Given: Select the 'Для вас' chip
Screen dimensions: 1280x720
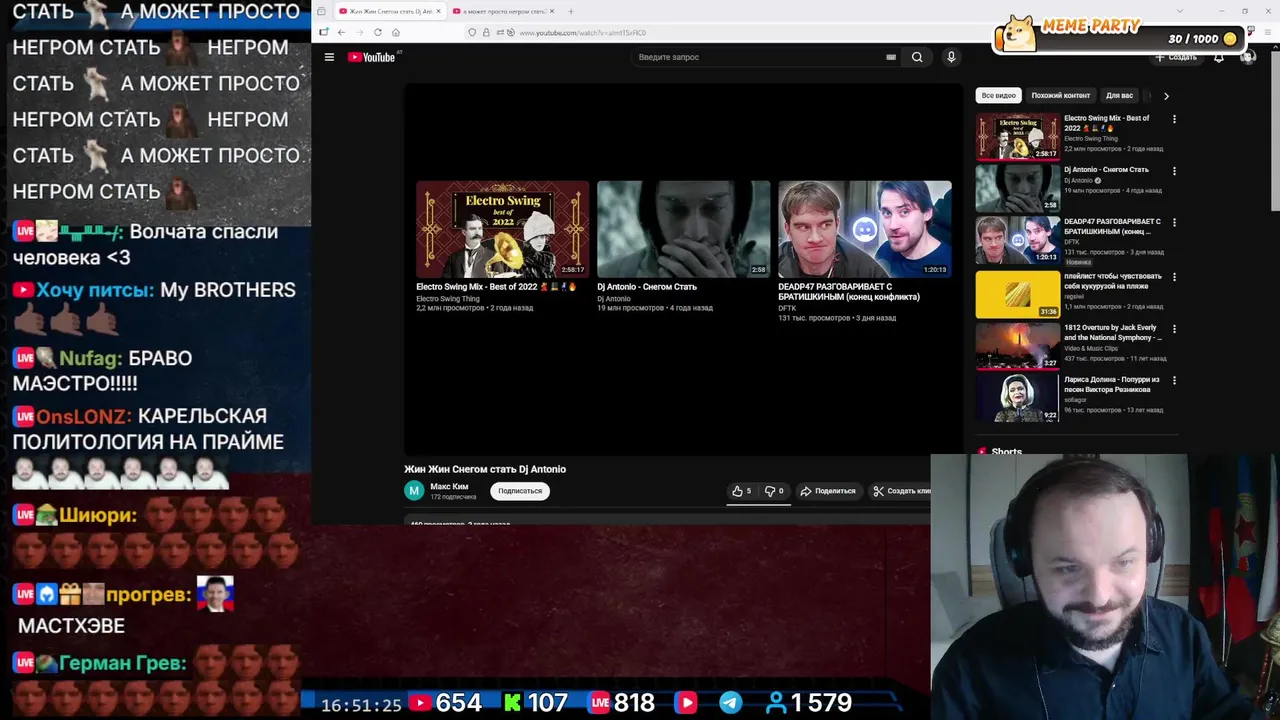Looking at the screenshot, I should point(1119,96).
